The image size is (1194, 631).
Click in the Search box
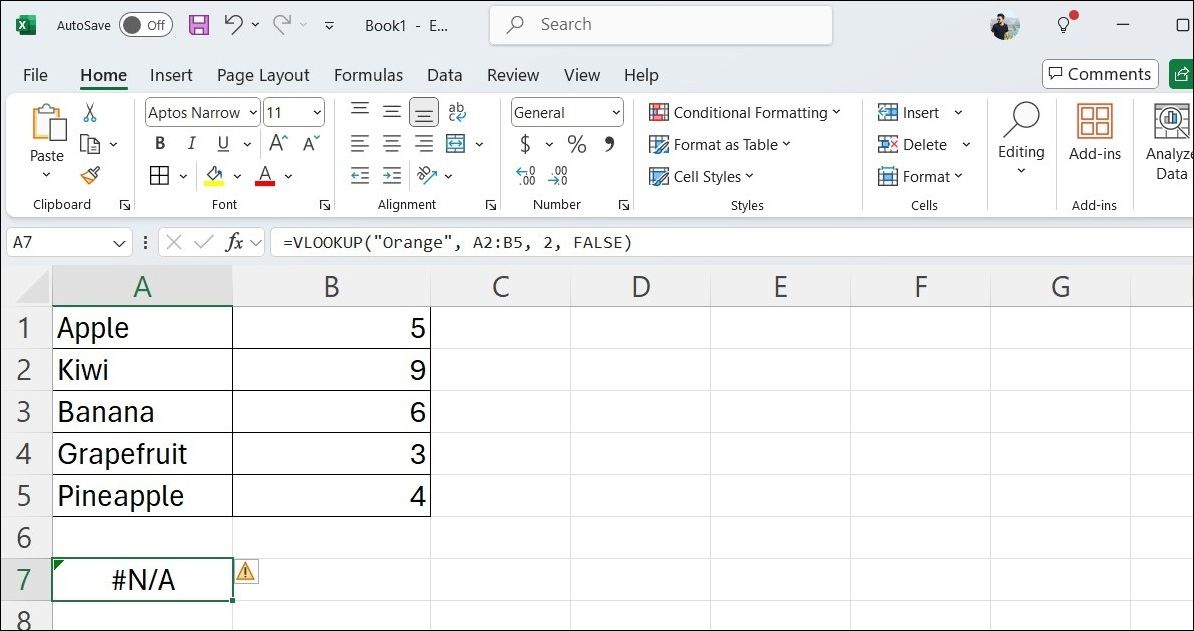660,25
